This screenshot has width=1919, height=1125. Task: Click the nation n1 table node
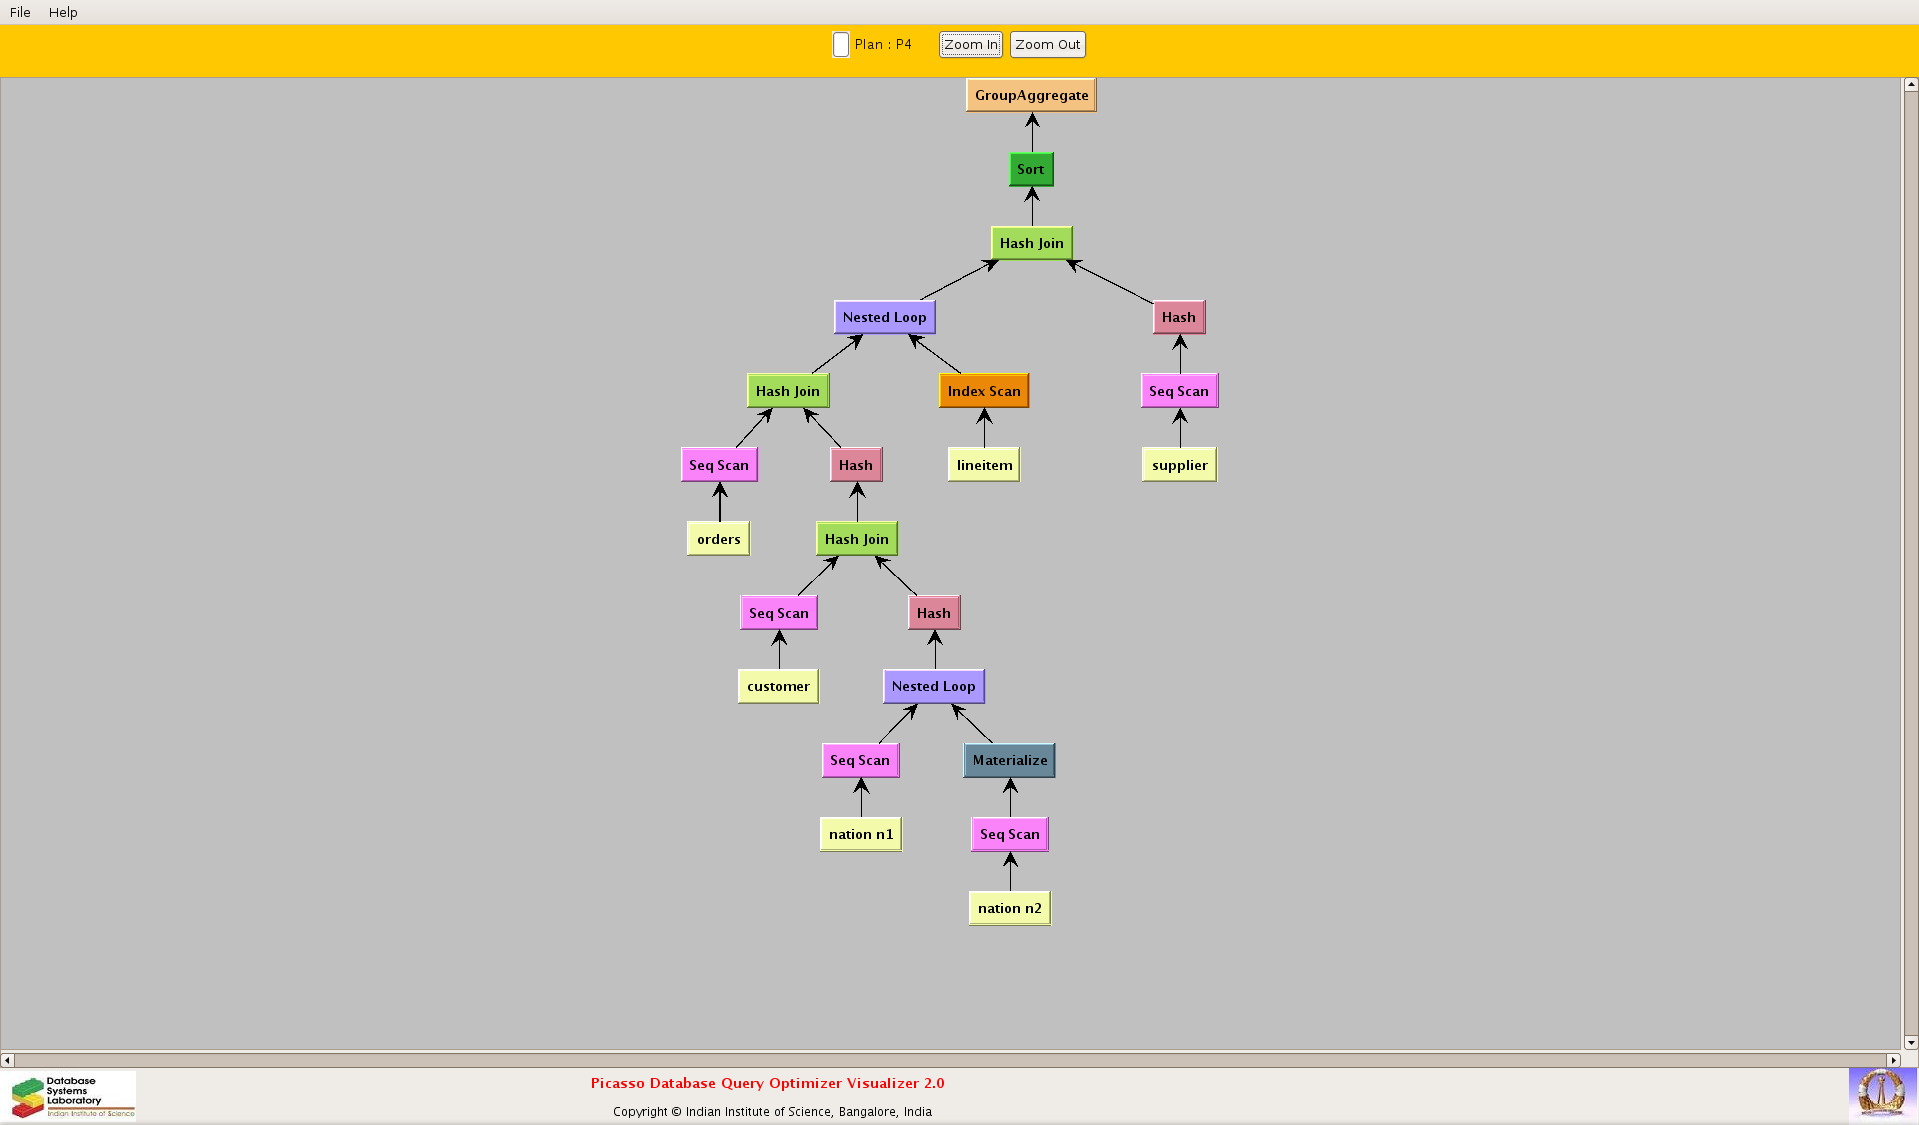(860, 834)
